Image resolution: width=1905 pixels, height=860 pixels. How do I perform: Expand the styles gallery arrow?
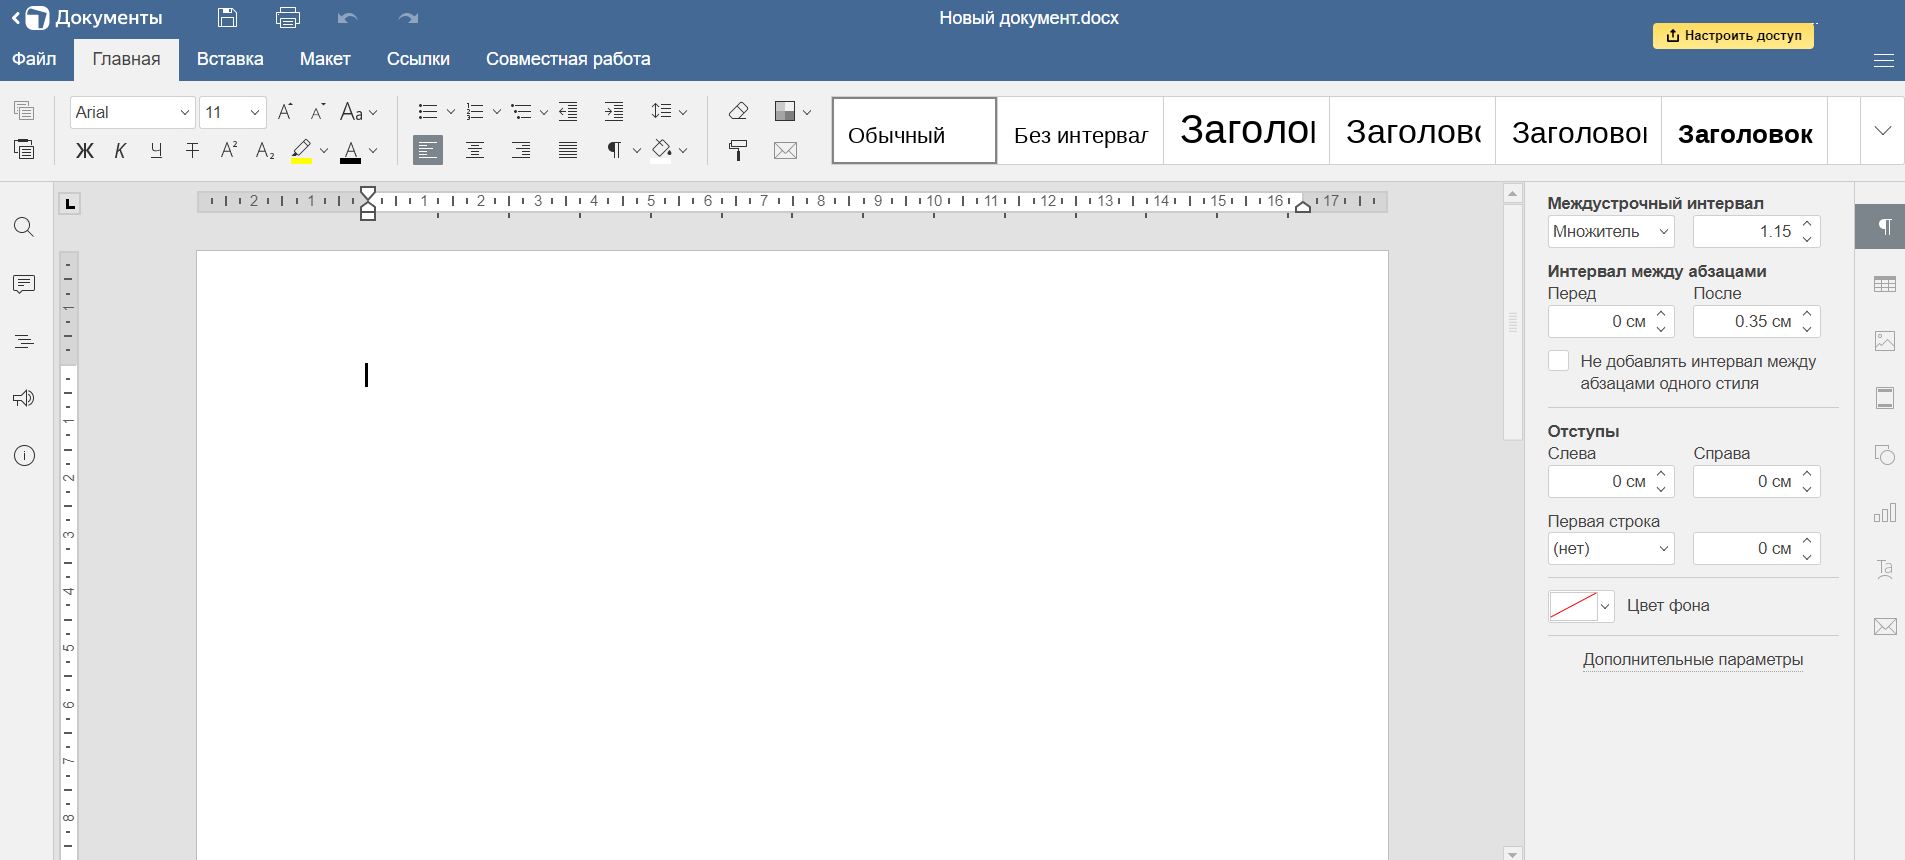pos(1882,130)
